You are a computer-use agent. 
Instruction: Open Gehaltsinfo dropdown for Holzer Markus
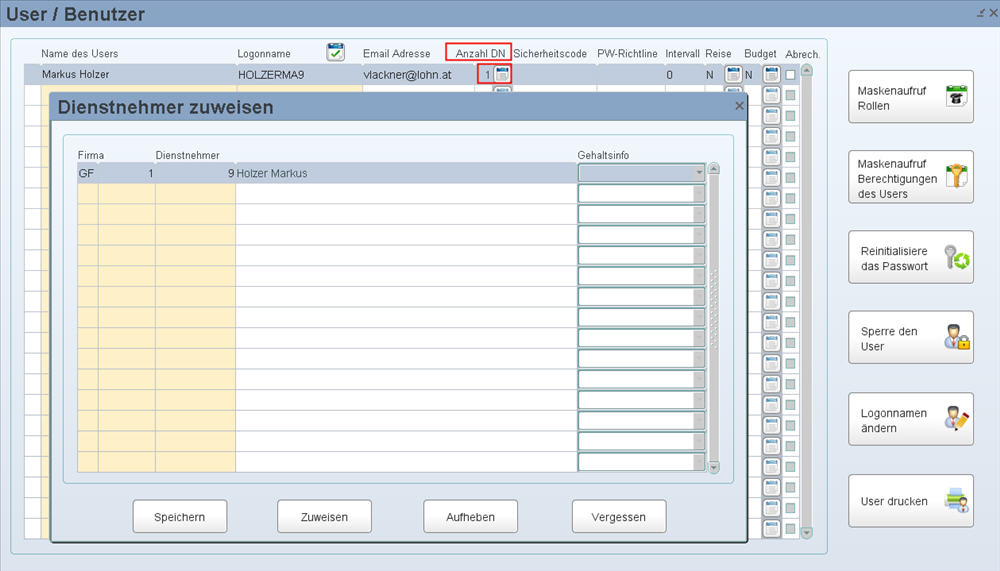[x=699, y=173]
